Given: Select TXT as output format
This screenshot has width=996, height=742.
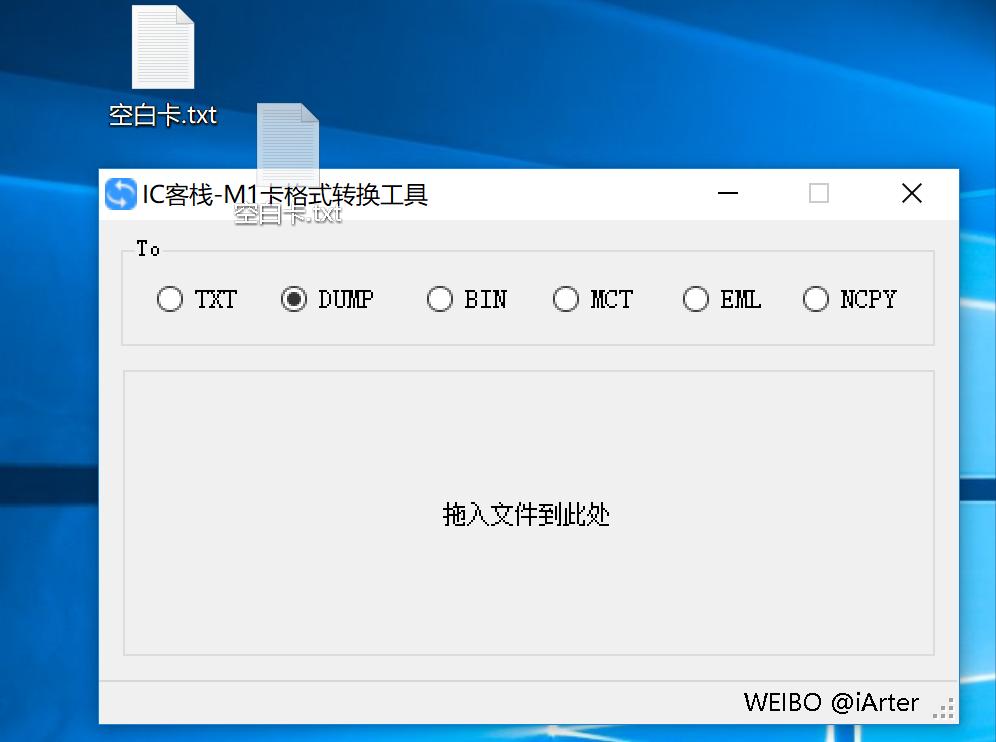Looking at the screenshot, I should 170,299.
